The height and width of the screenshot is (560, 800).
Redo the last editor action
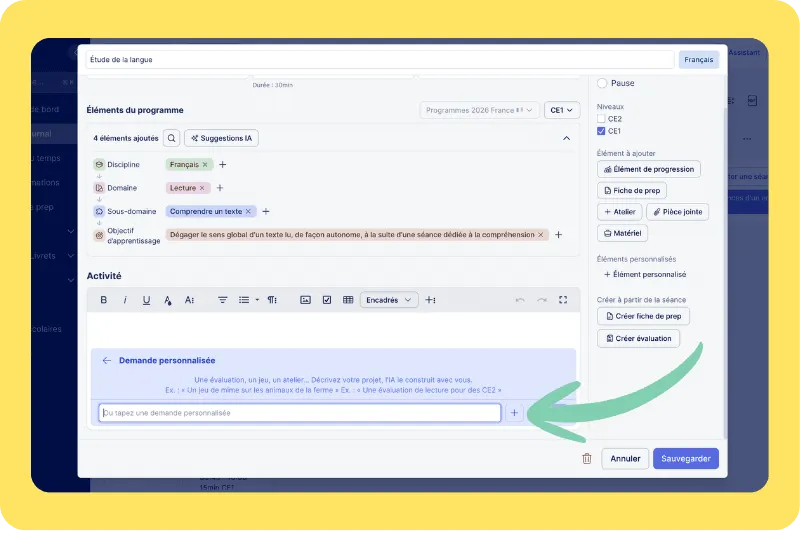542,300
